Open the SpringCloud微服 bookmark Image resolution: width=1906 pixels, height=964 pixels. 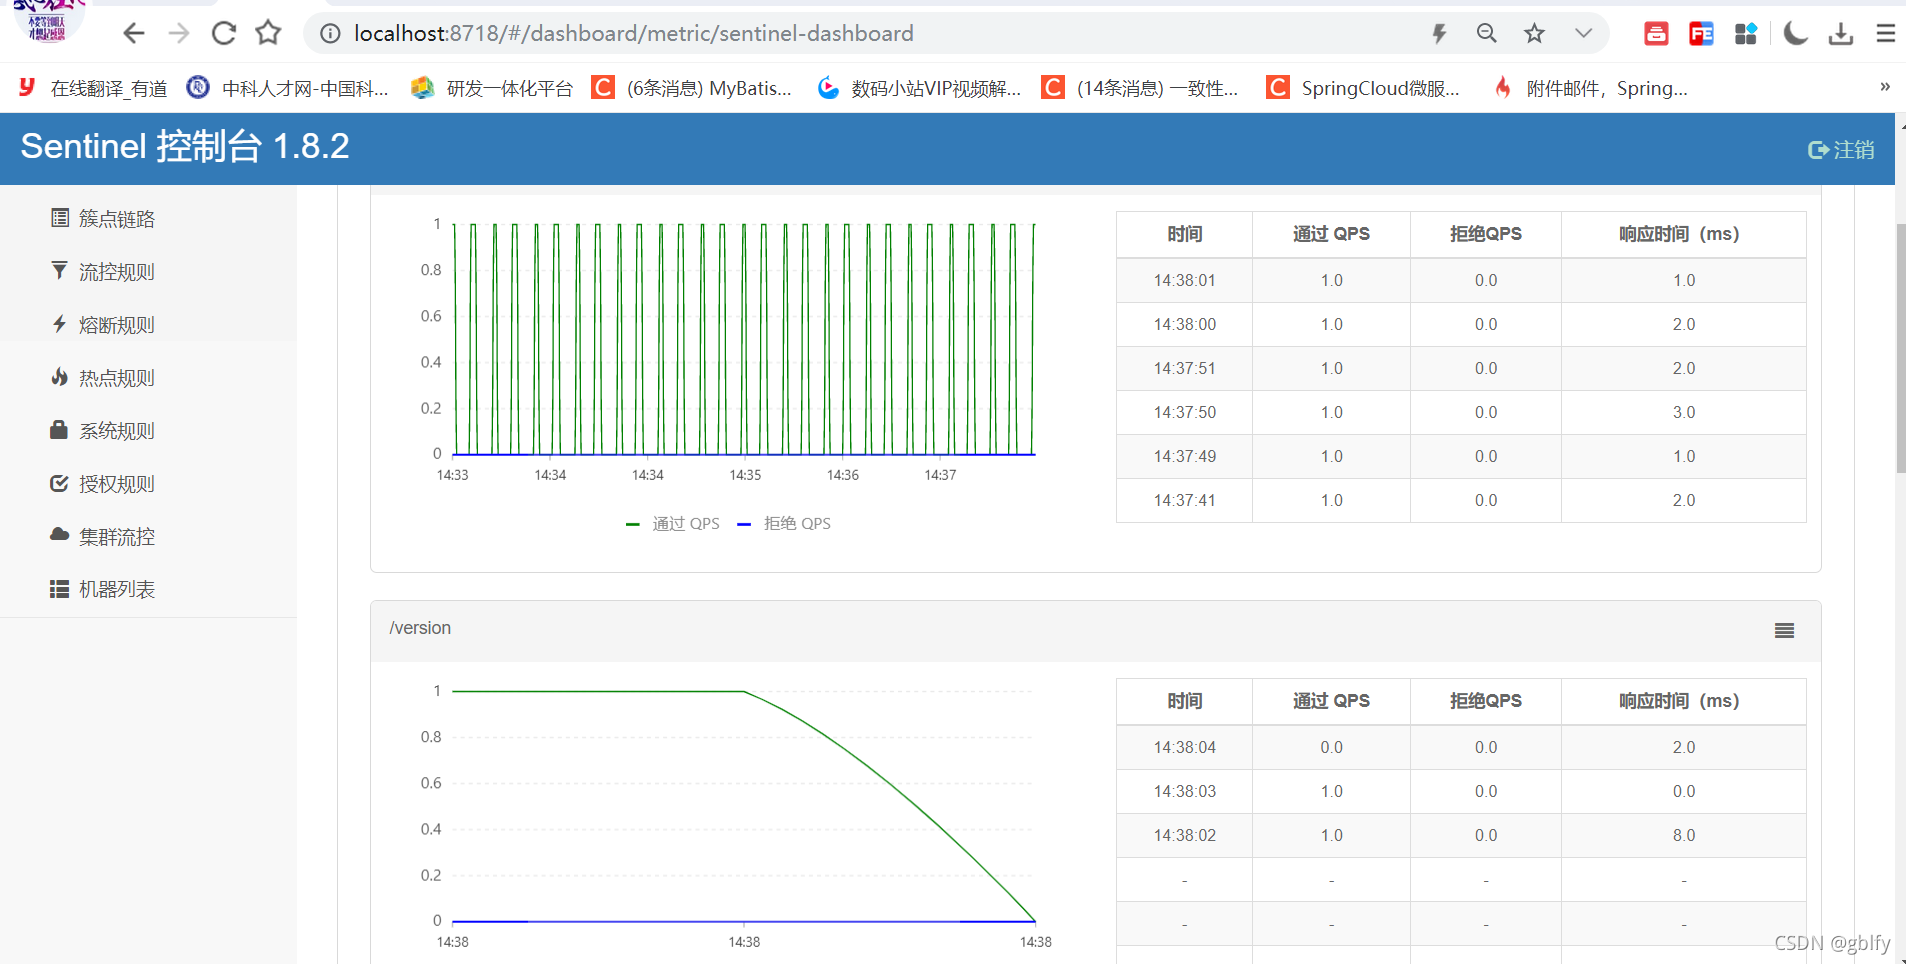(1363, 88)
